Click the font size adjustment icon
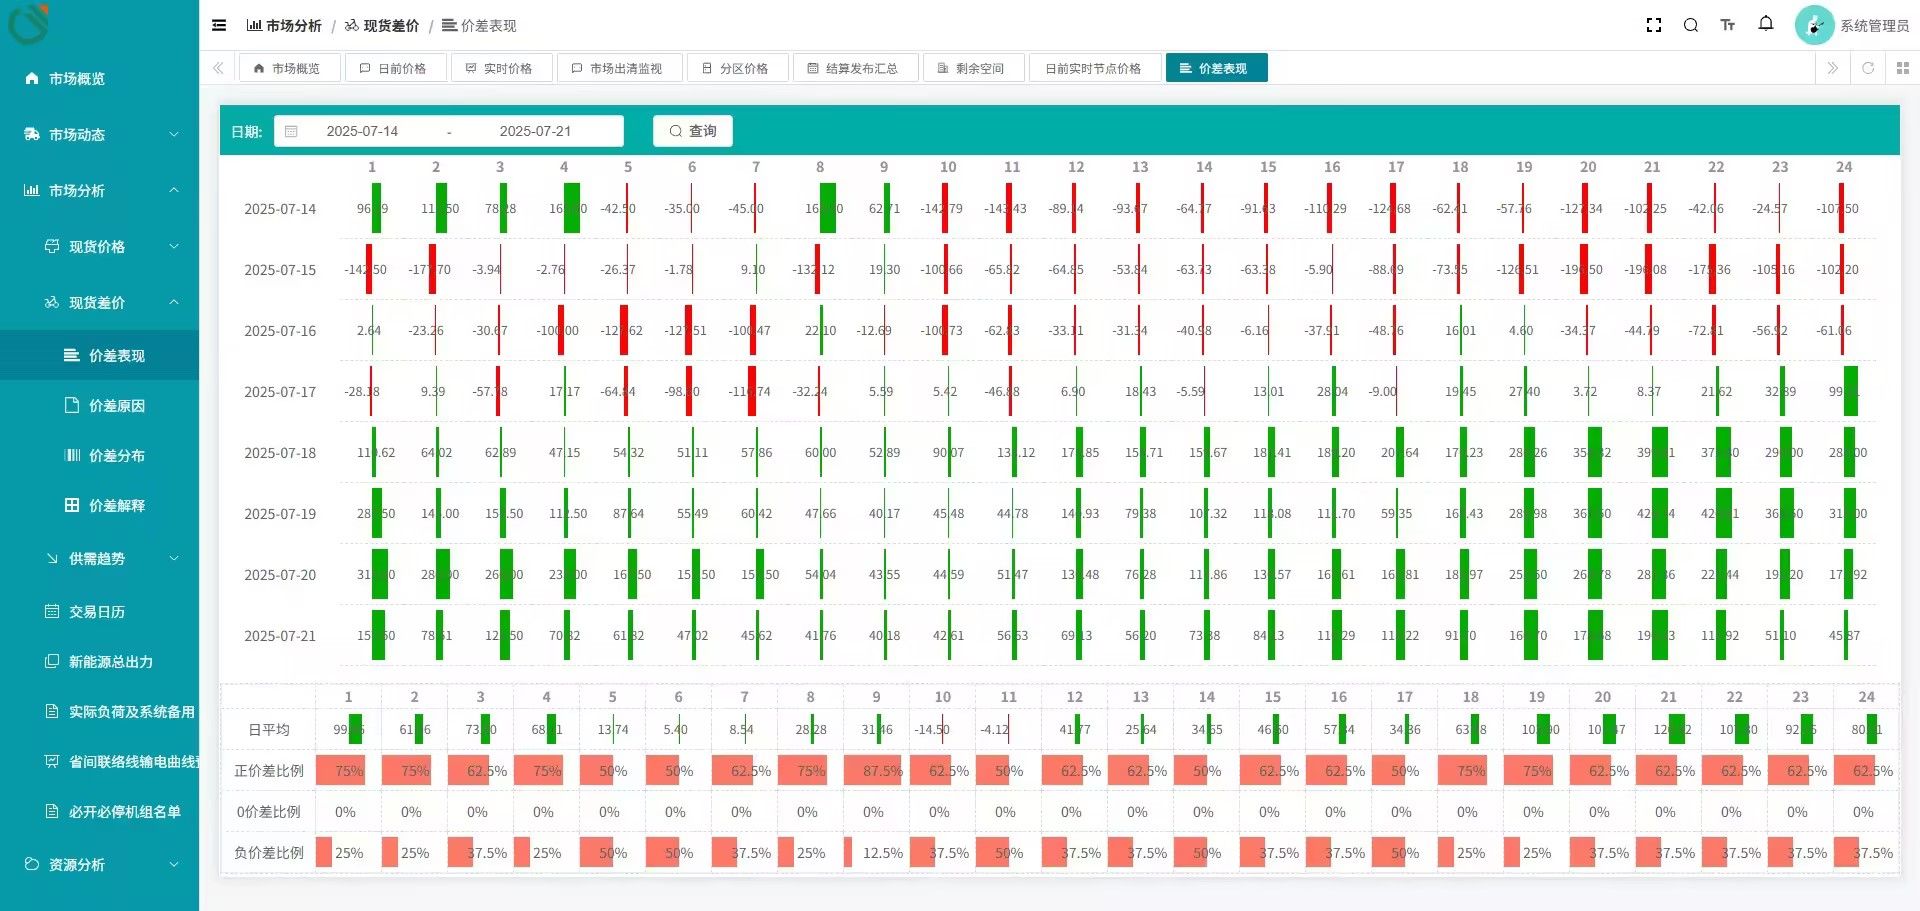This screenshot has height=911, width=1920. point(1728,26)
